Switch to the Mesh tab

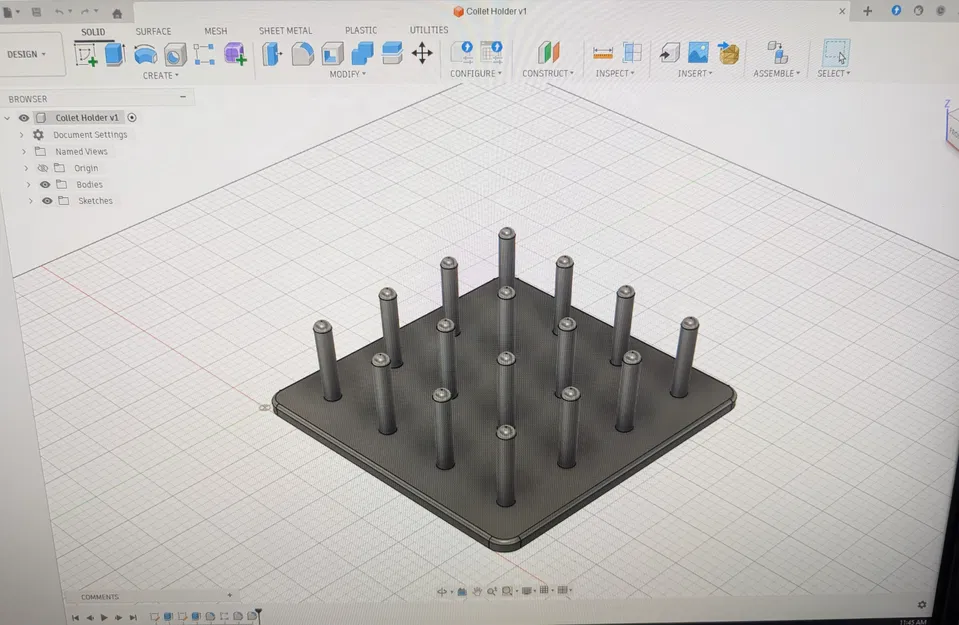pyautogui.click(x=216, y=31)
